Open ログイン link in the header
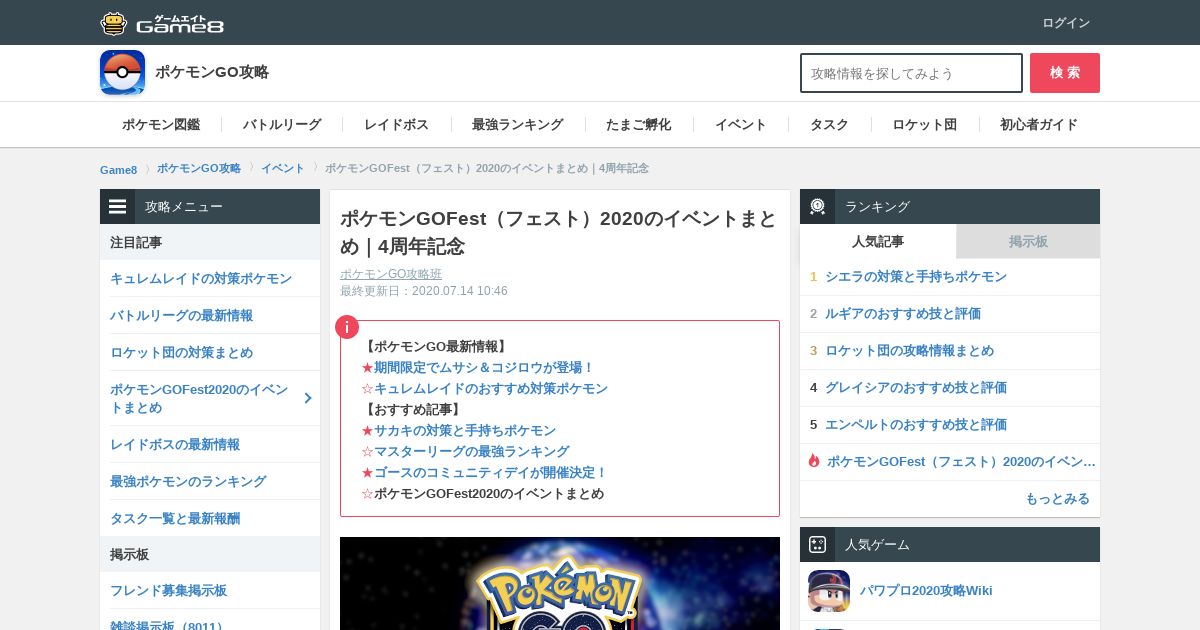1200x630 pixels. (1066, 23)
